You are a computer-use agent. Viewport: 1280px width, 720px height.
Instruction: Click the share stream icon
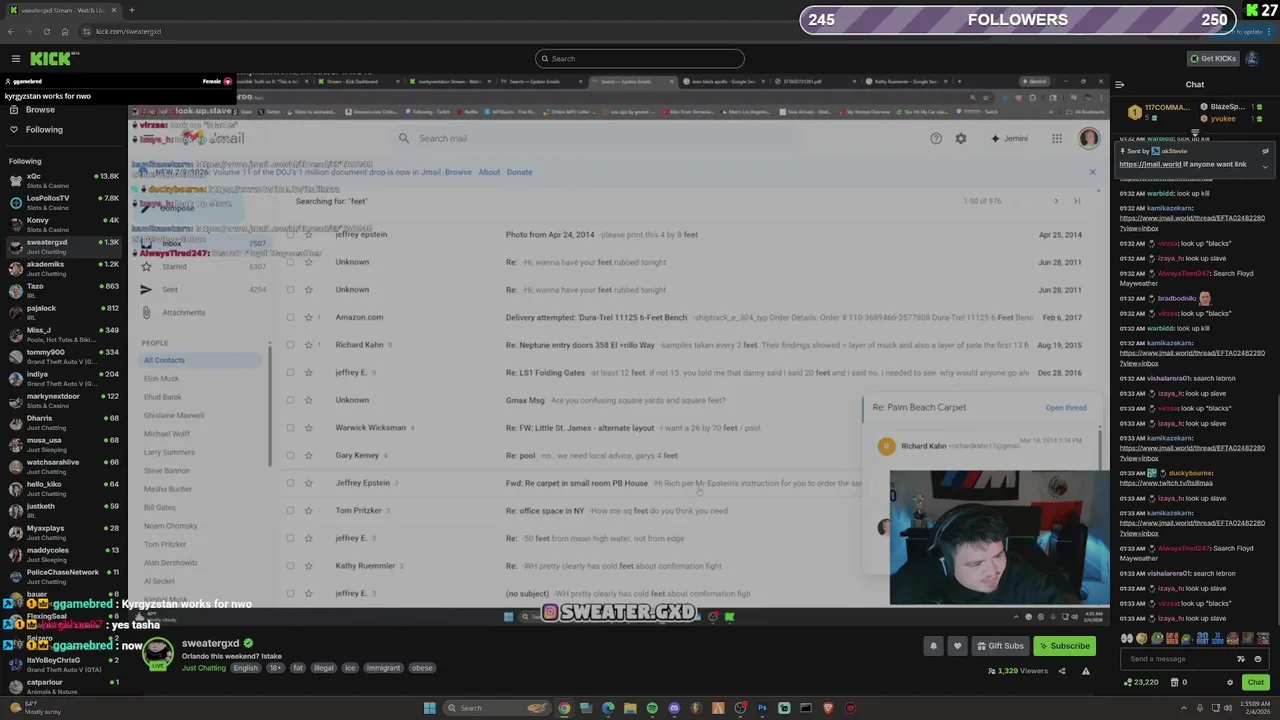click(1062, 671)
